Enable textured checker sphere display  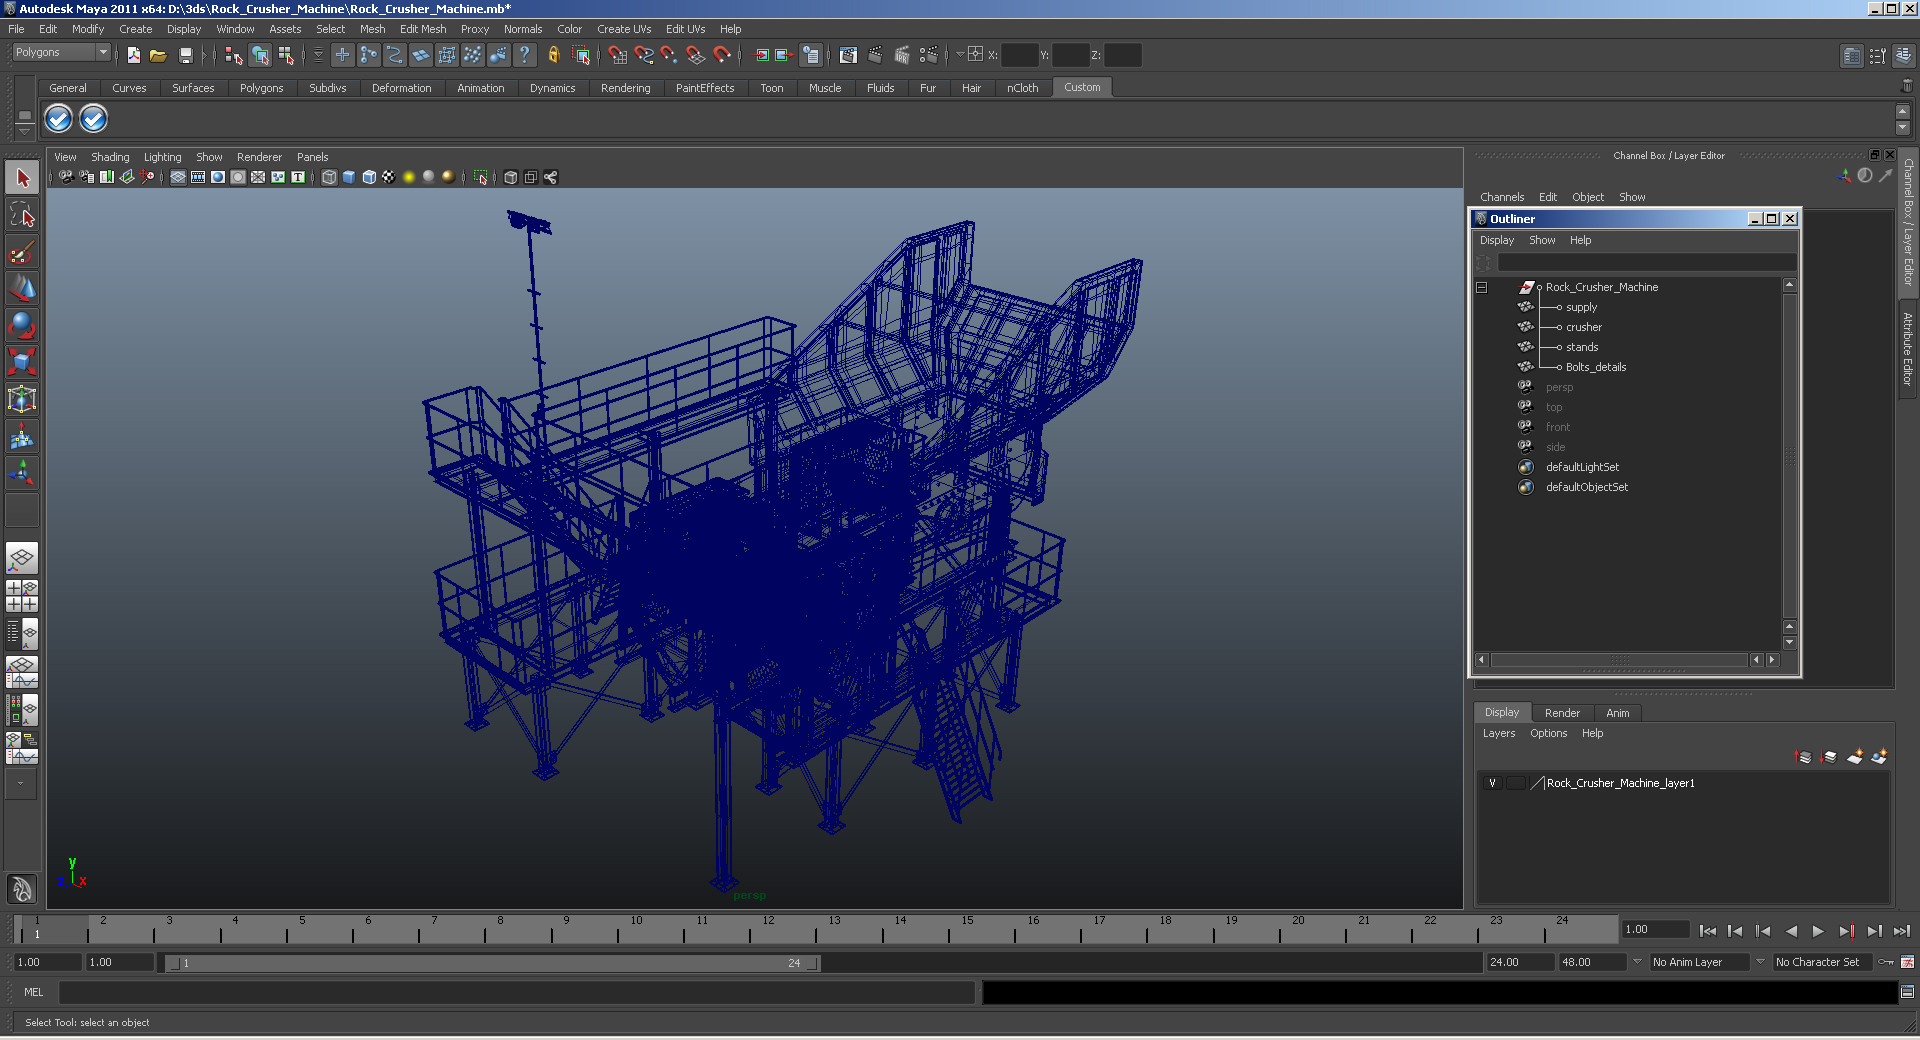coord(389,177)
